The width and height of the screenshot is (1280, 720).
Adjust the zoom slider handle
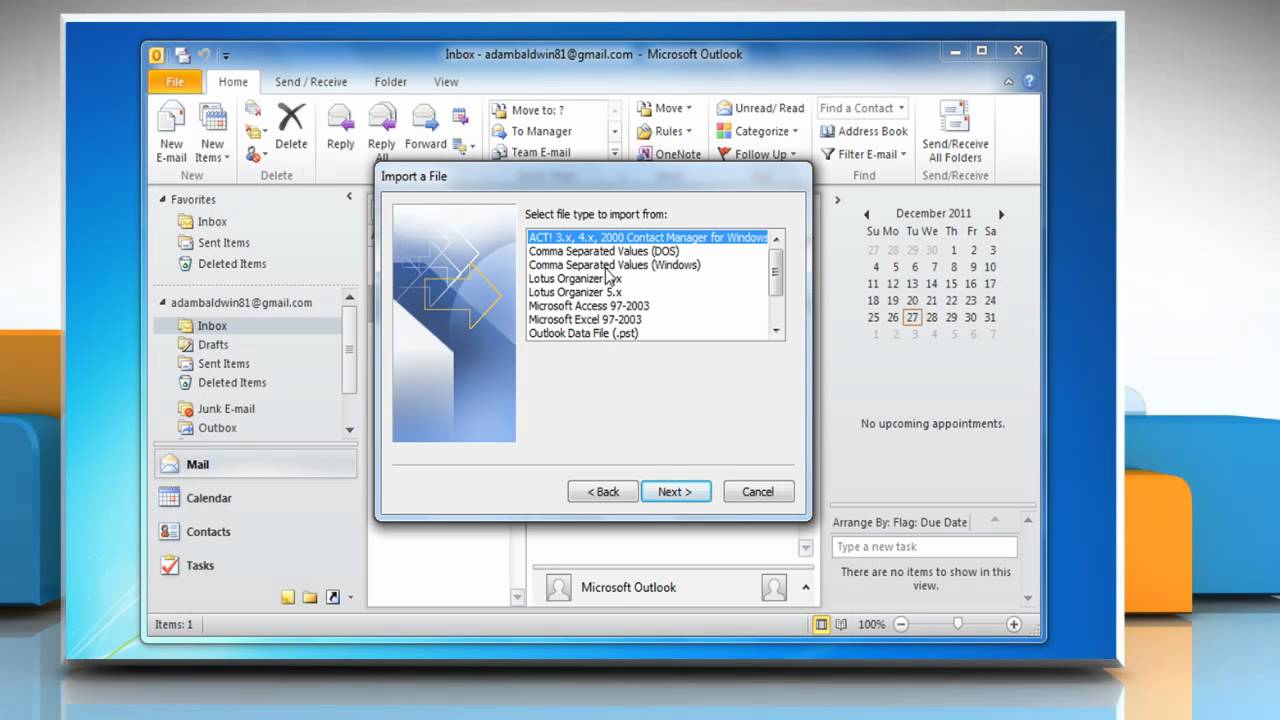(958, 624)
